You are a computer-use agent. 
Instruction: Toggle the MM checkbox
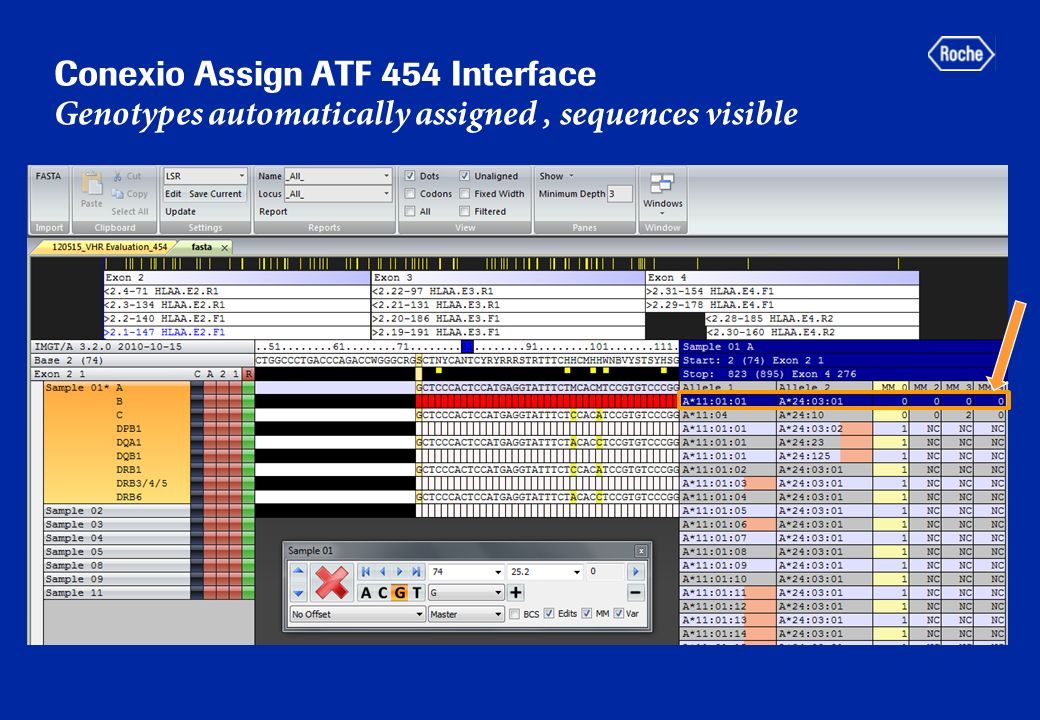[x=586, y=613]
